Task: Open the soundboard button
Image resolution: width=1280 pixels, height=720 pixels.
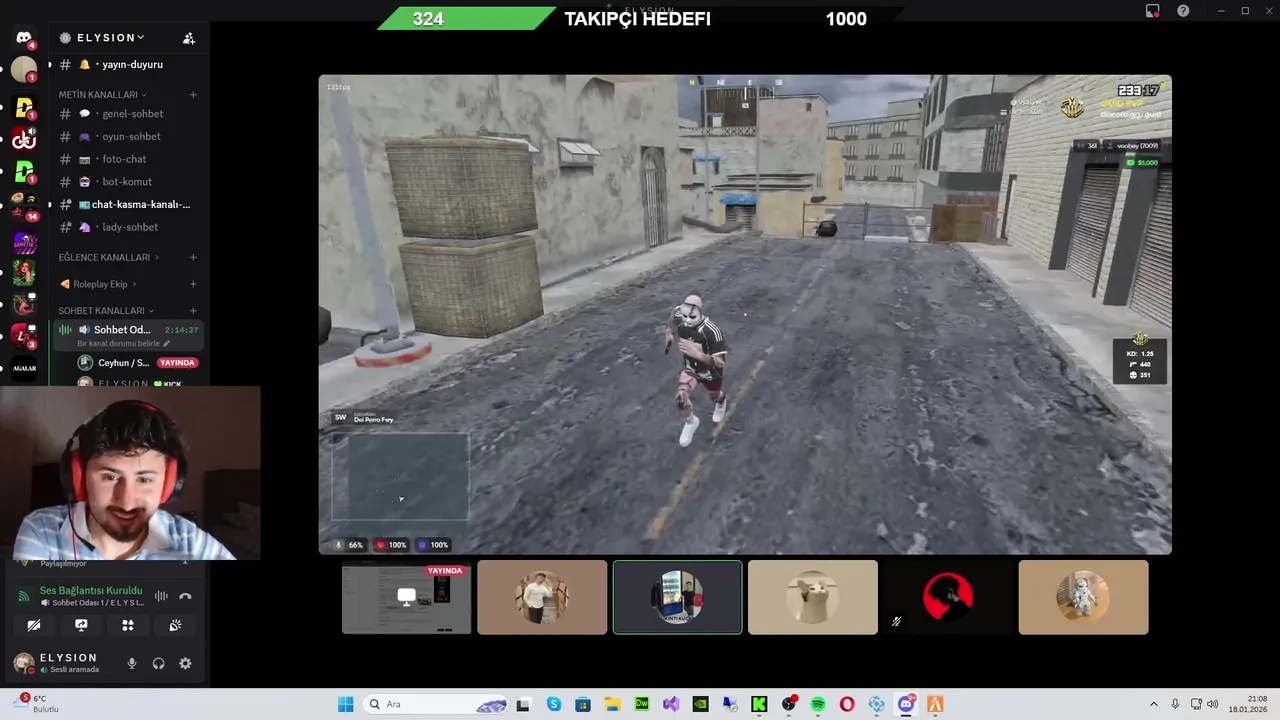Action: pos(175,625)
